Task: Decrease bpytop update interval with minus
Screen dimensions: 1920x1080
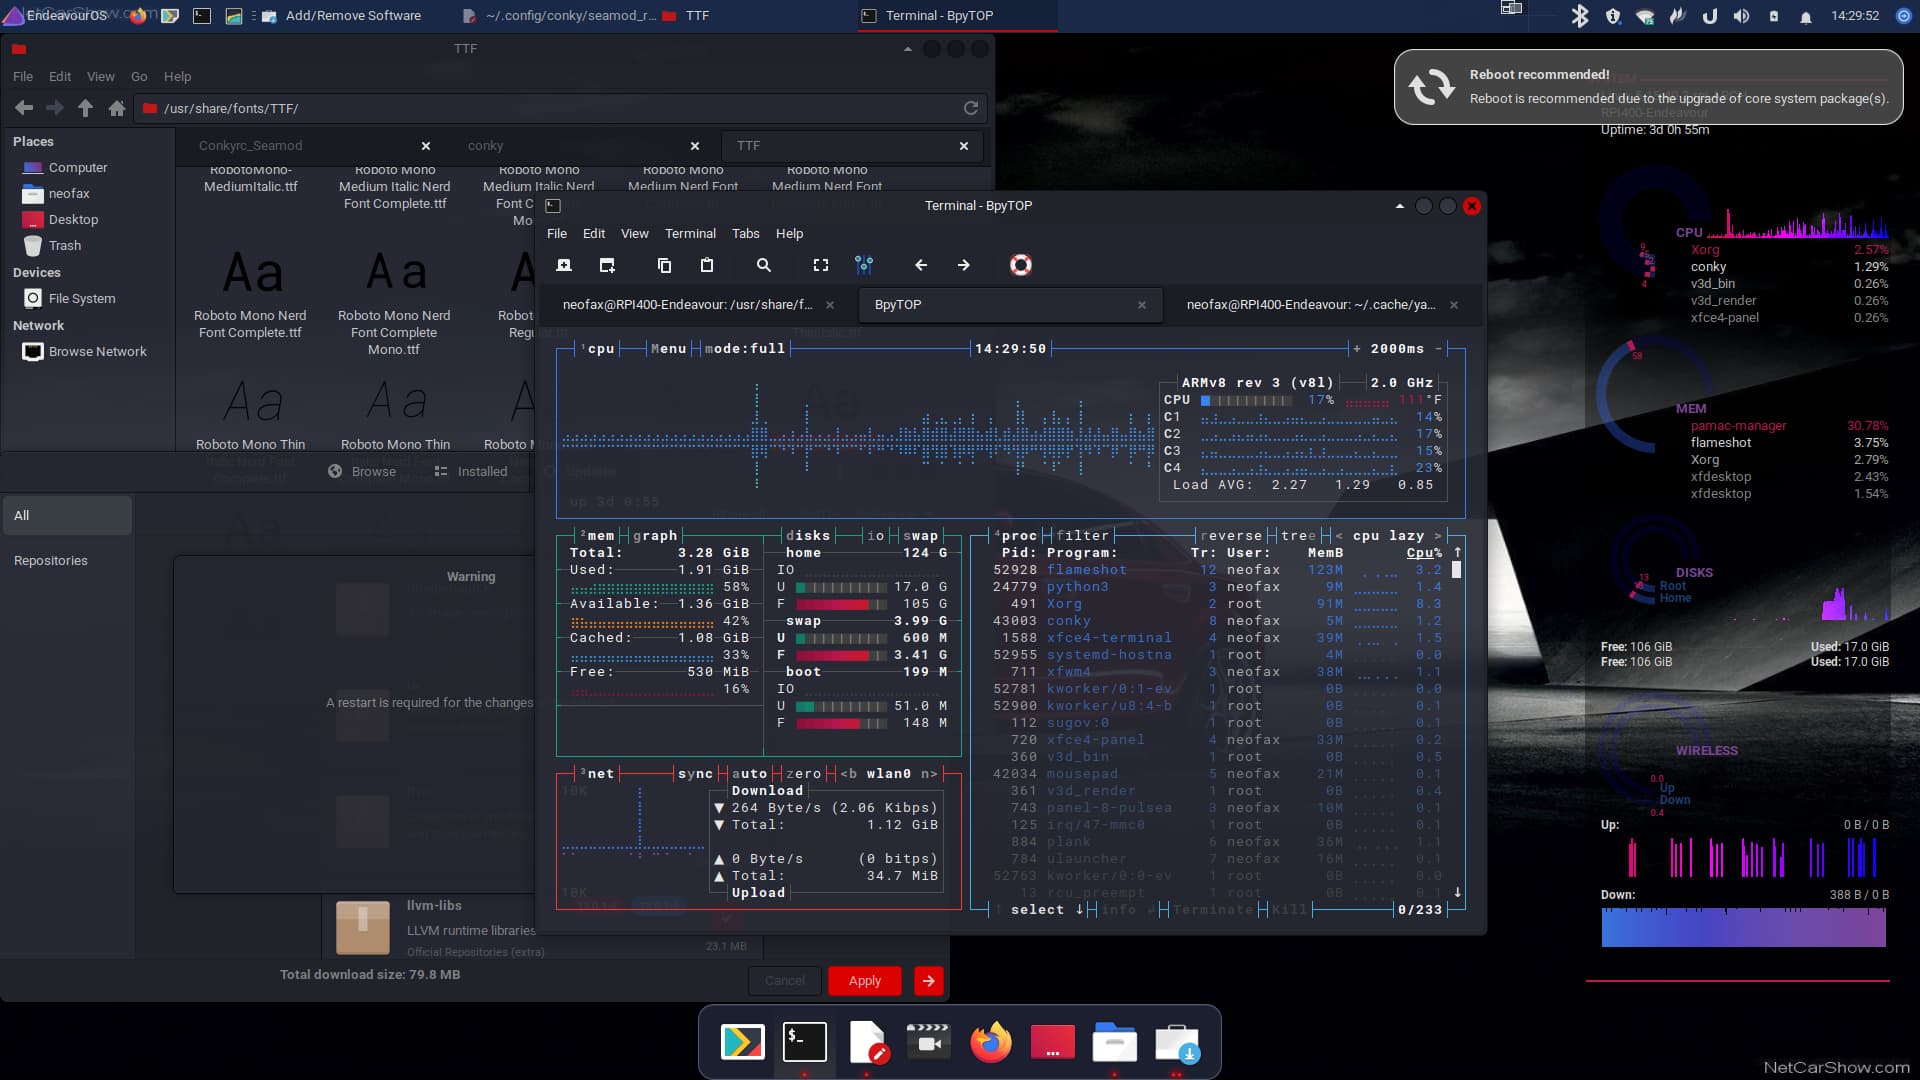Action: pos(1438,349)
